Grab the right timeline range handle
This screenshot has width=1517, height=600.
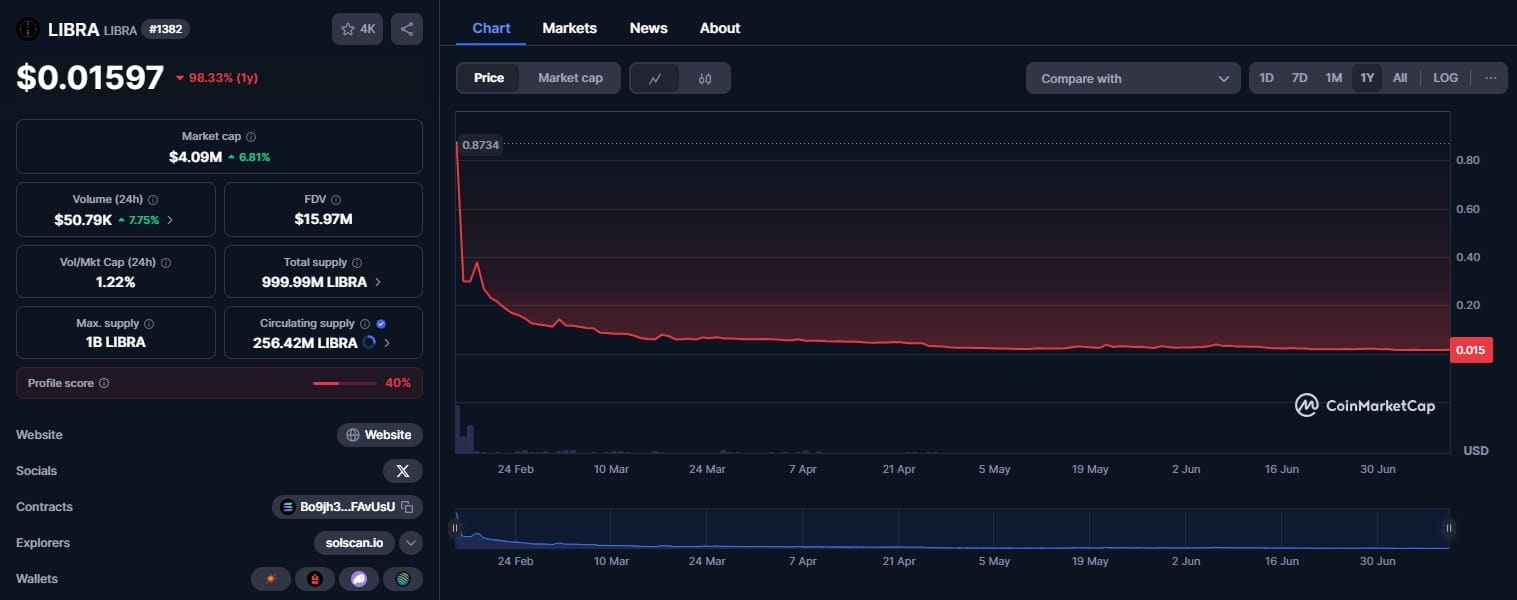click(1449, 528)
